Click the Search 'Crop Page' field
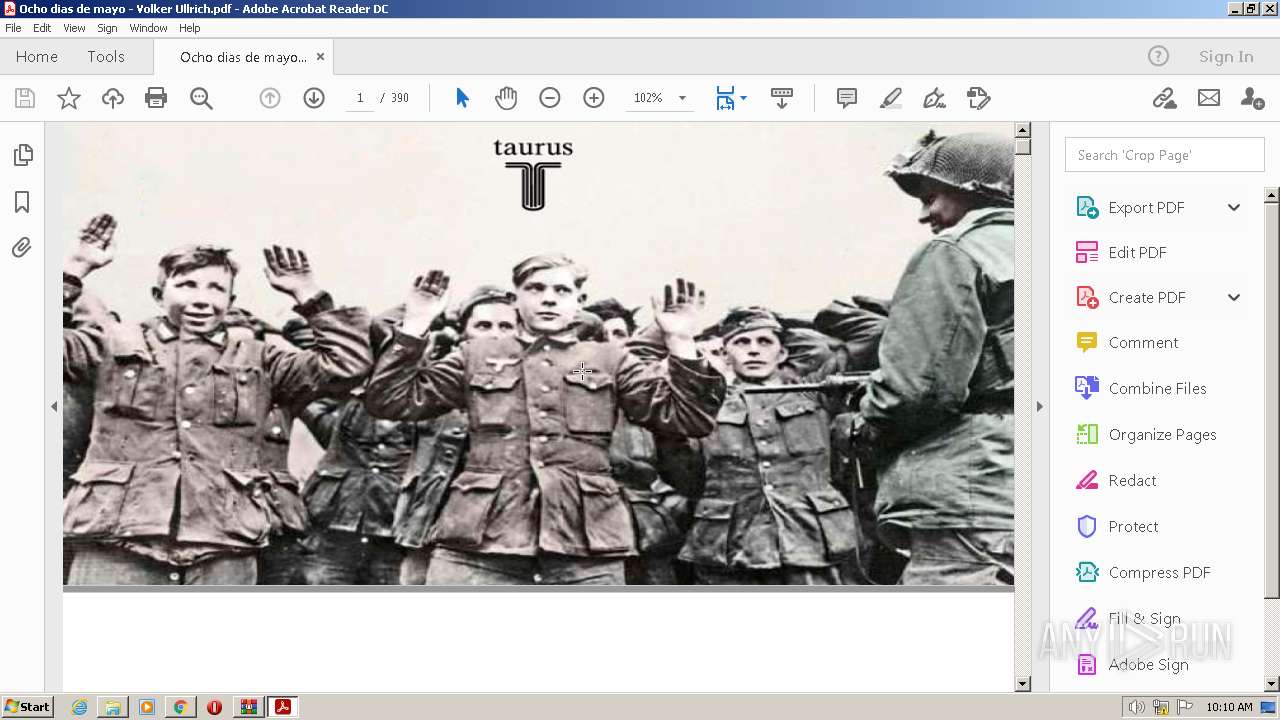Screen dimensions: 1280x720 pyautogui.click(x=1164, y=155)
